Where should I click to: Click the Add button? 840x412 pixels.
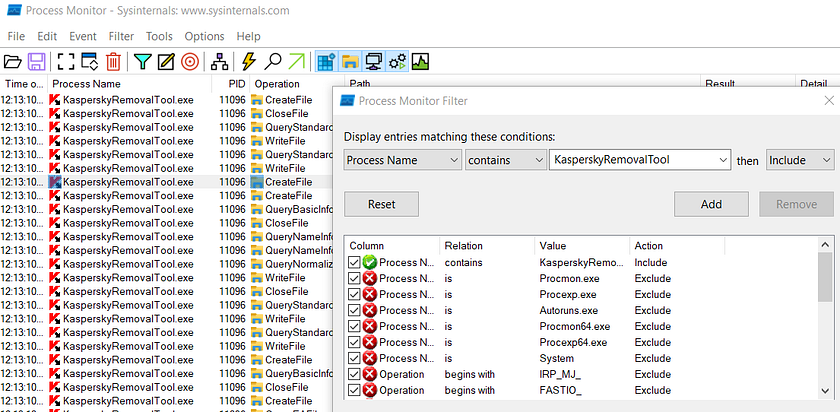[711, 204]
